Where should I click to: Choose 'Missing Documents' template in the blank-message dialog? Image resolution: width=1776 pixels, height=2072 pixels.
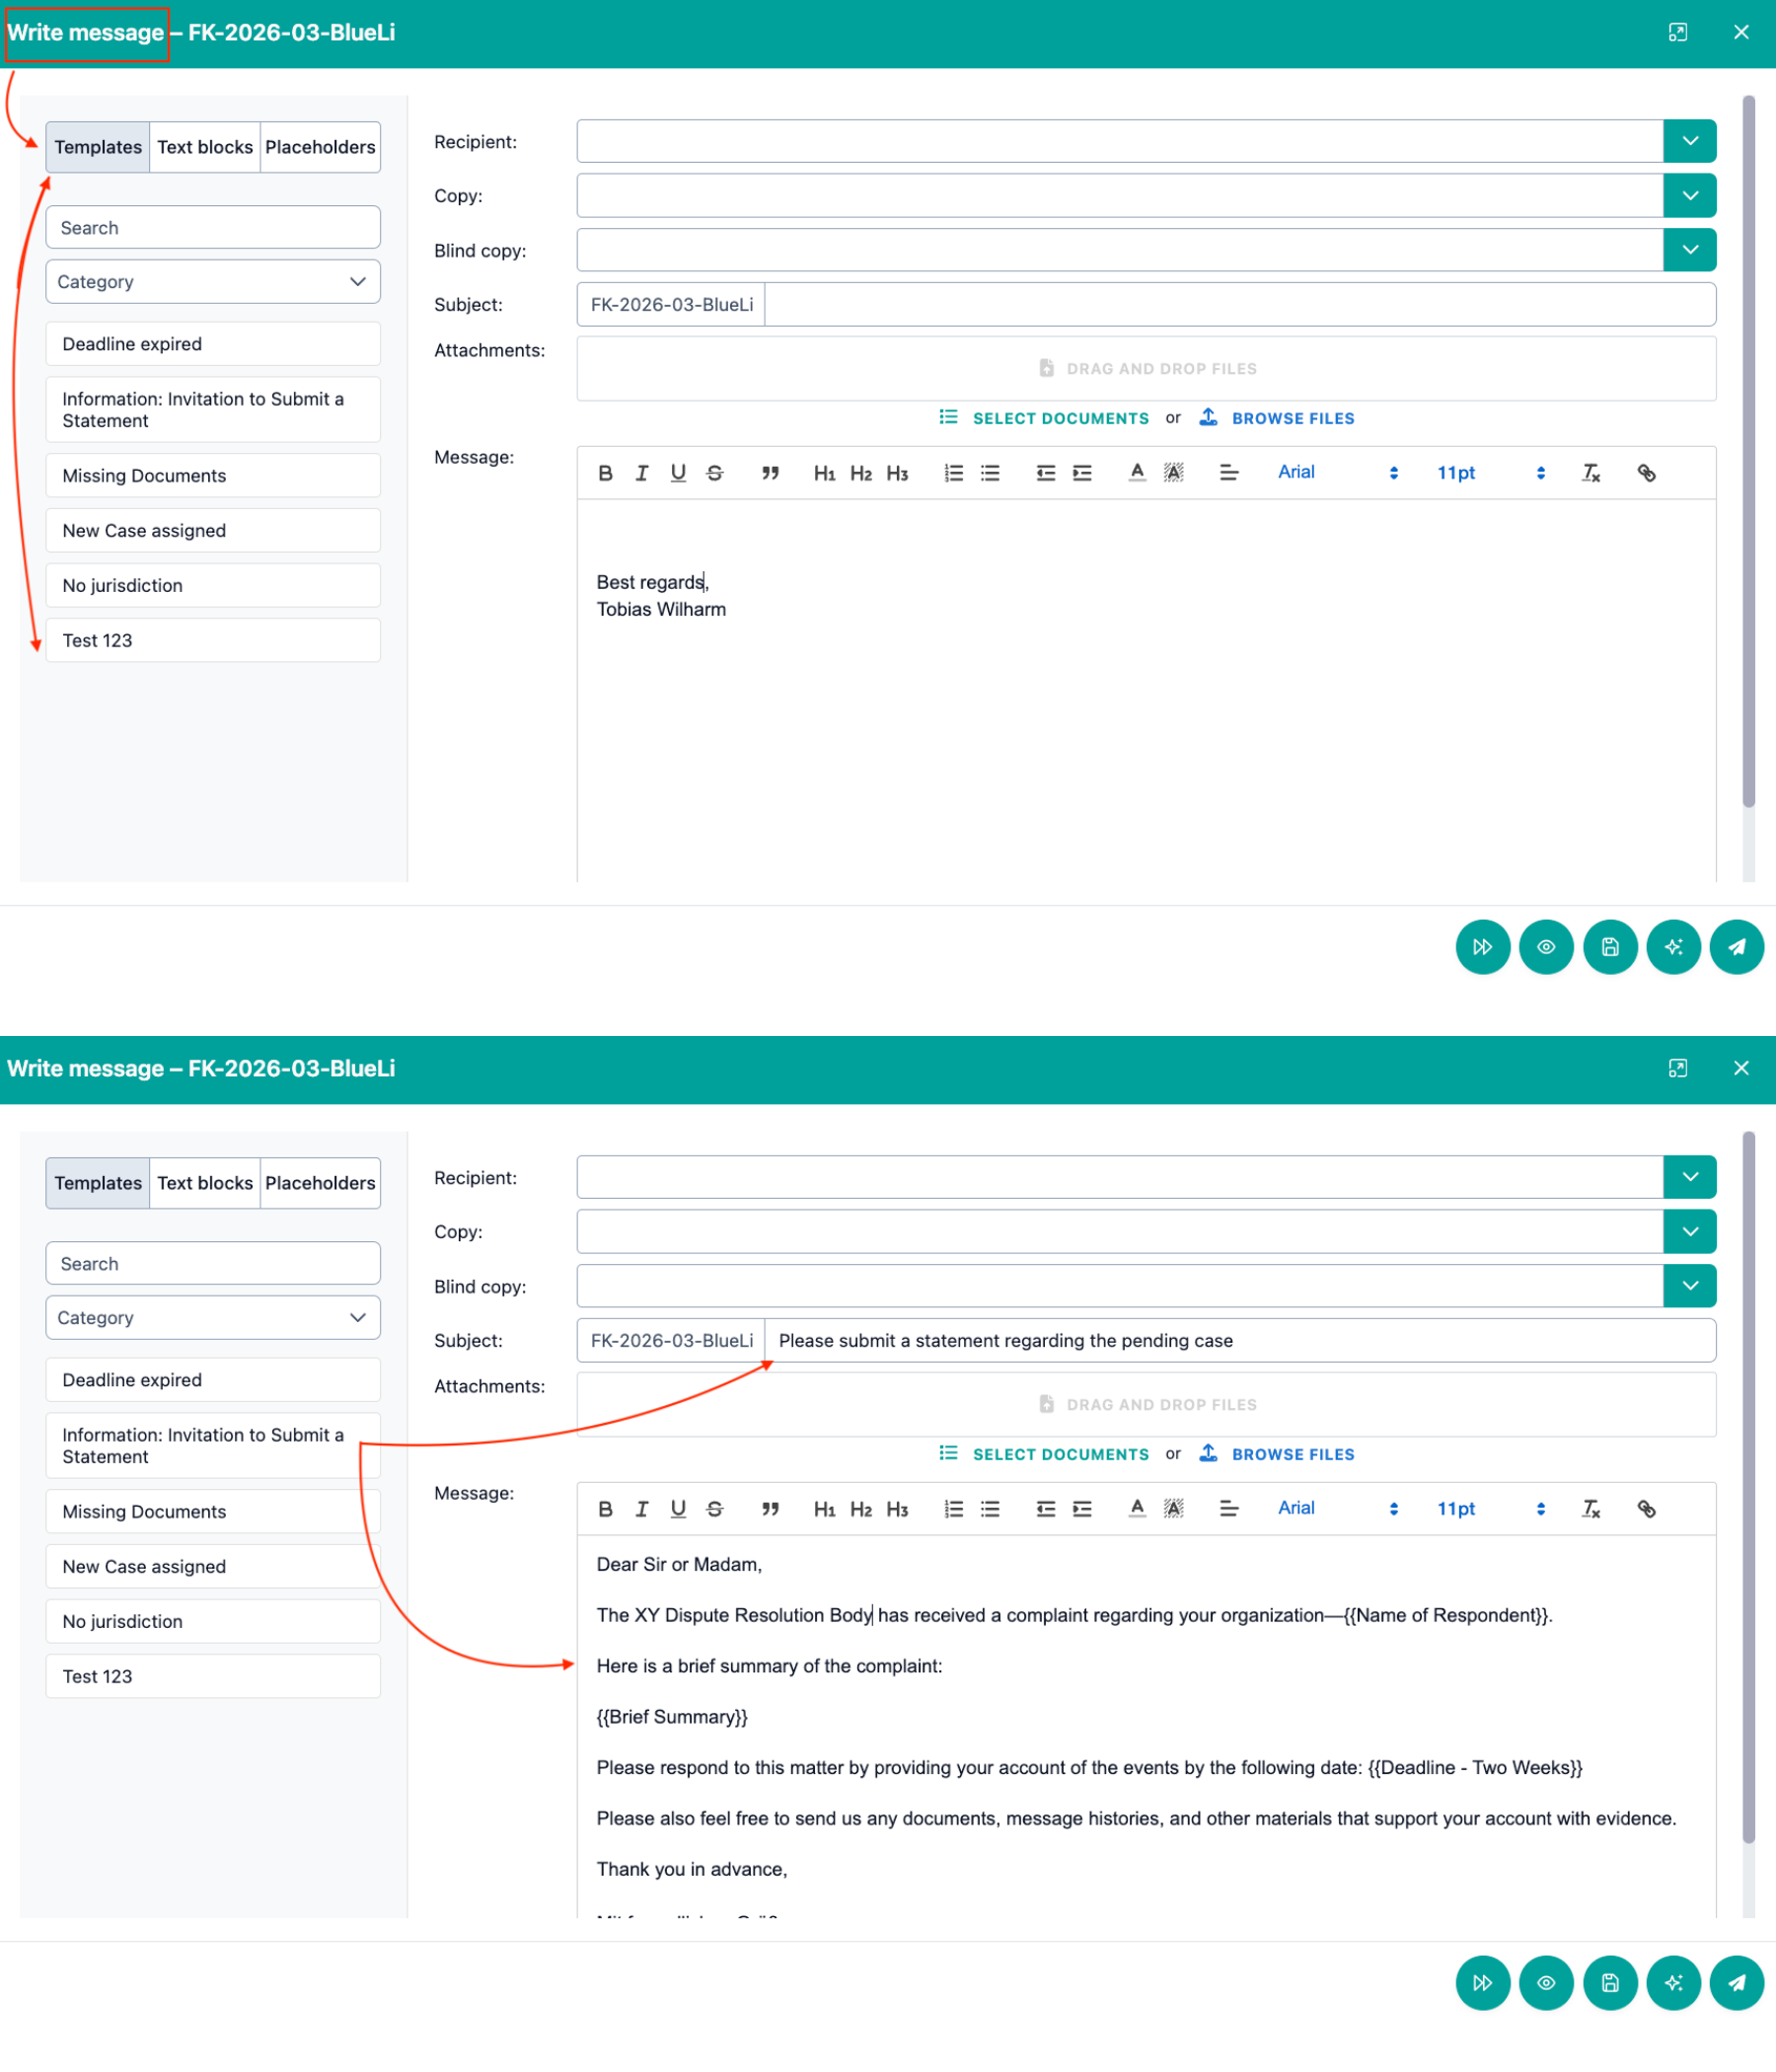point(213,476)
